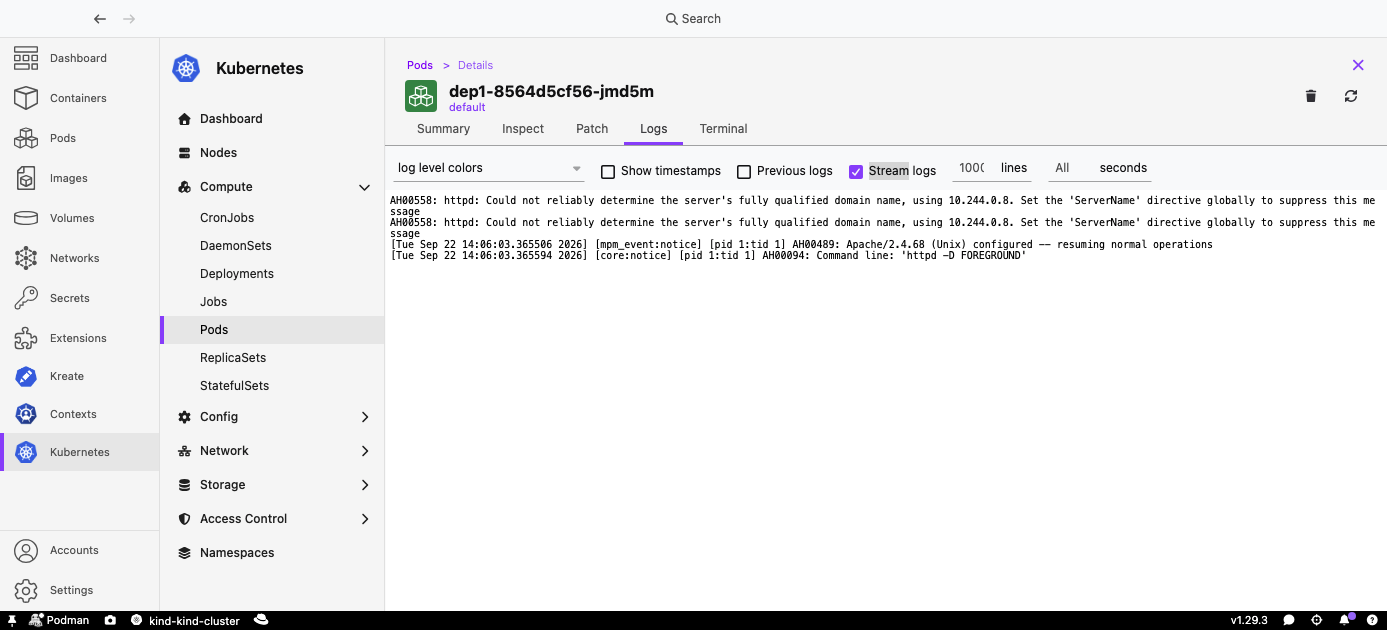Open the feedback chat bubble icon
The width and height of the screenshot is (1387, 630).
pyautogui.click(x=1289, y=620)
